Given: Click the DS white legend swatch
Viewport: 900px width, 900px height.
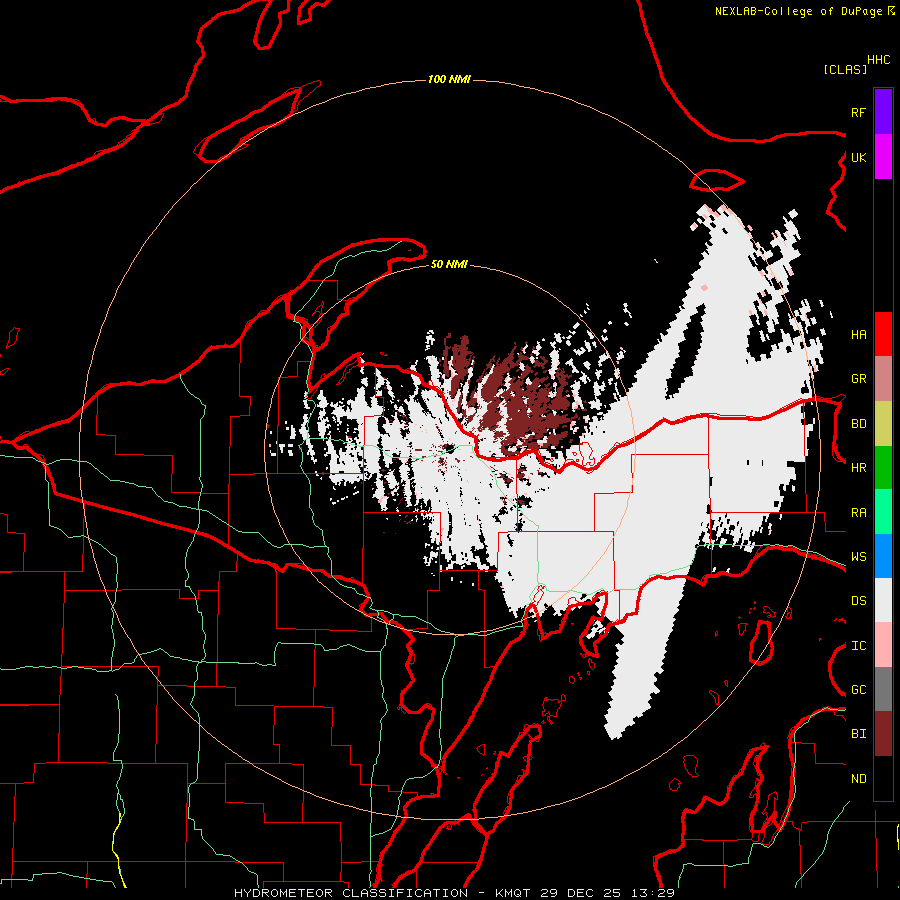Looking at the screenshot, I should pos(883,600).
